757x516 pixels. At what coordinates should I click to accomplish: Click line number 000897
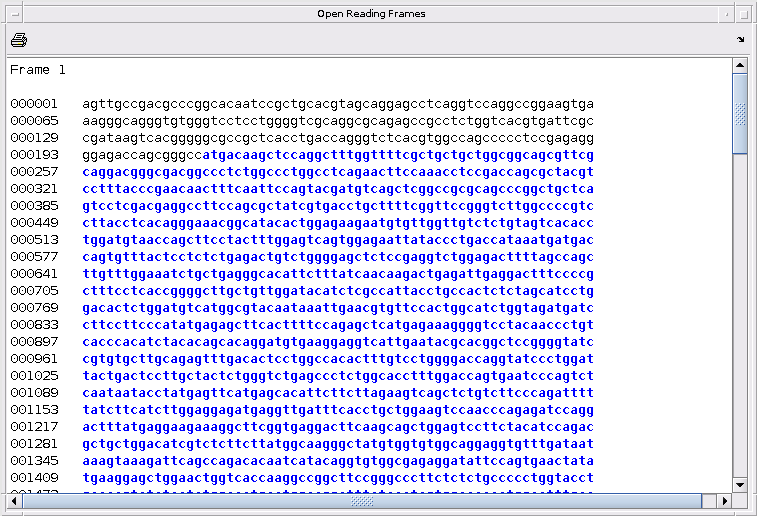coord(34,342)
